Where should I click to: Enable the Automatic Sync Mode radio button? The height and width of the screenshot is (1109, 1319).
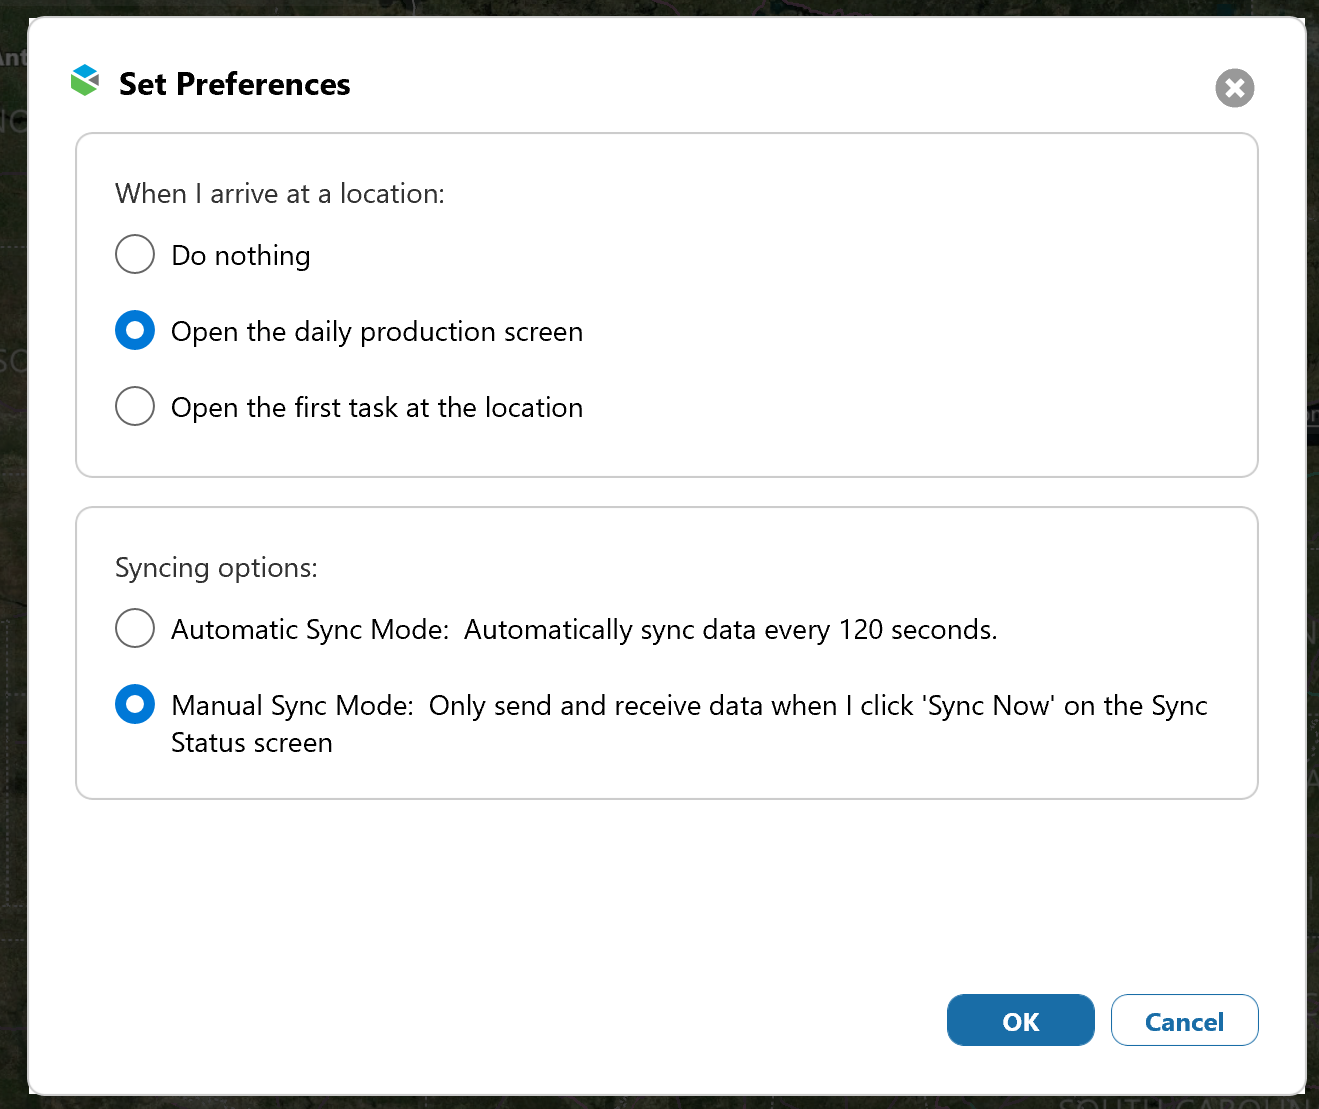135,628
